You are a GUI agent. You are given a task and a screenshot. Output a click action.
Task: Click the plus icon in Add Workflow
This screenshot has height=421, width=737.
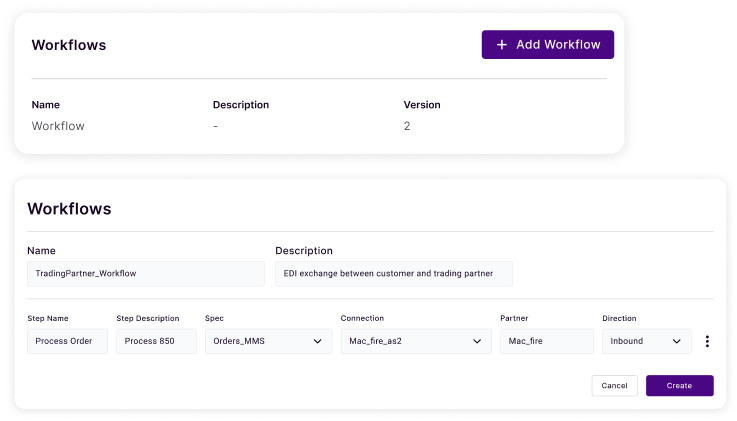502,45
